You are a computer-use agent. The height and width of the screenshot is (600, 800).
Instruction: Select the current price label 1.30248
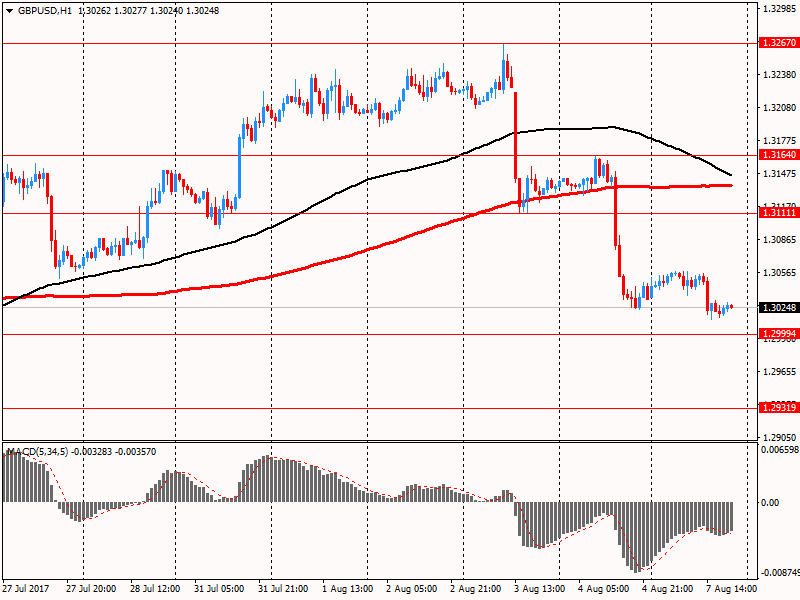[x=779, y=307]
